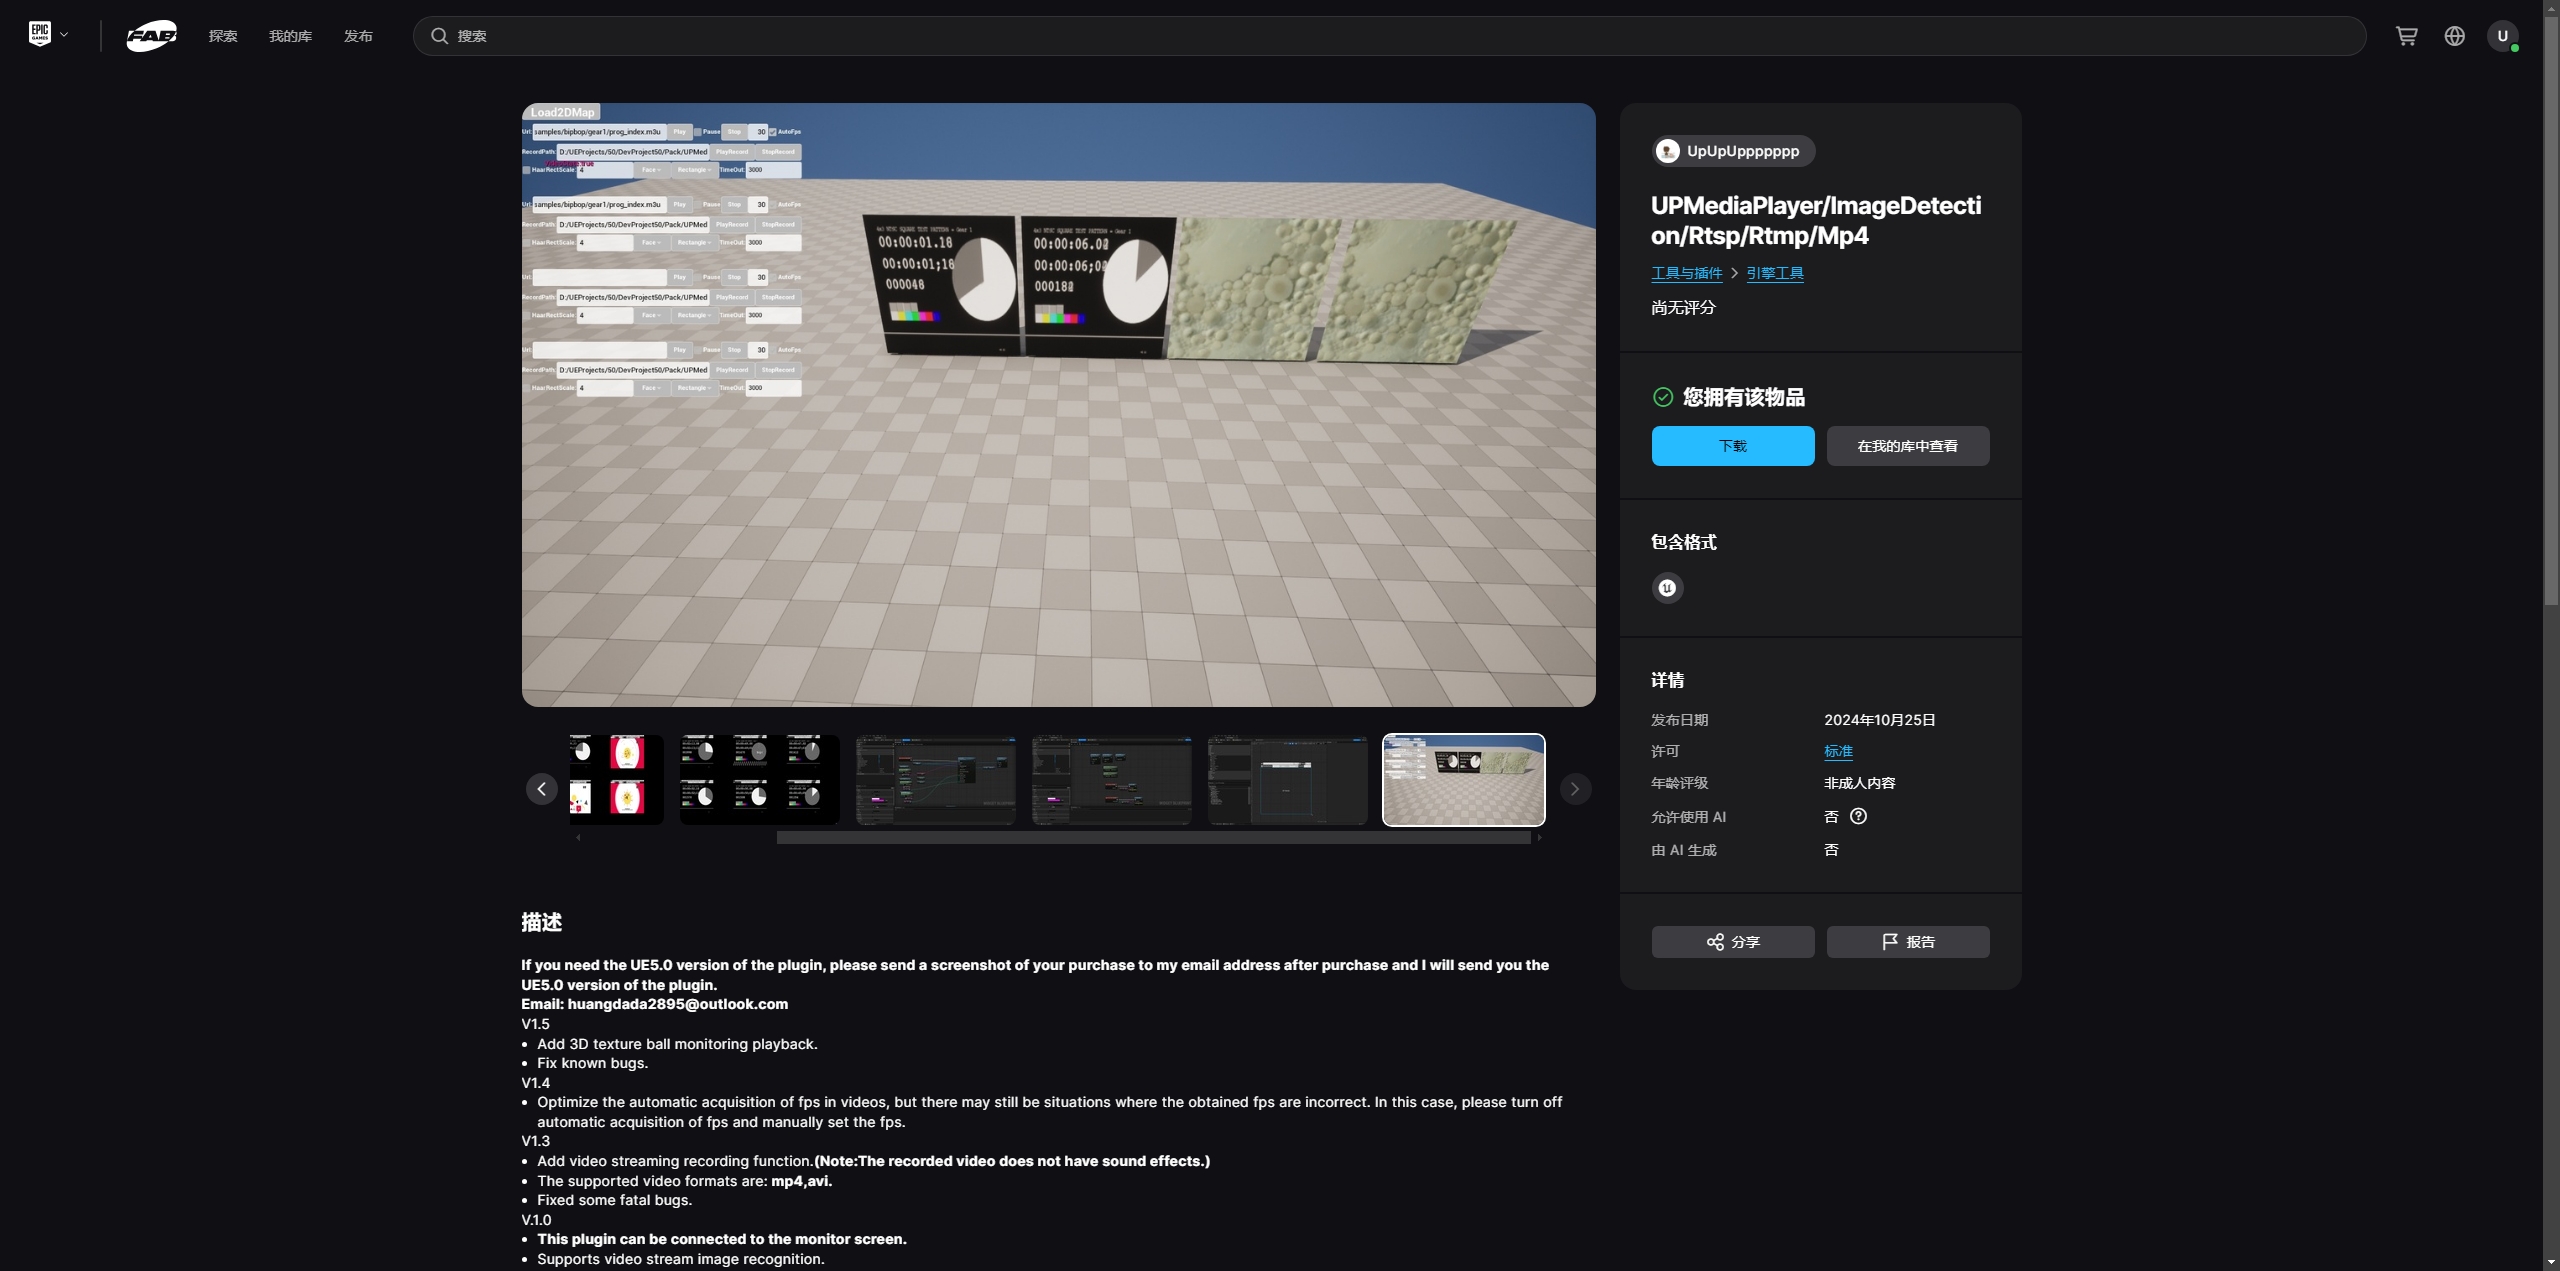Open the 探索 menu item
2560x1271 pixels.
click(223, 36)
